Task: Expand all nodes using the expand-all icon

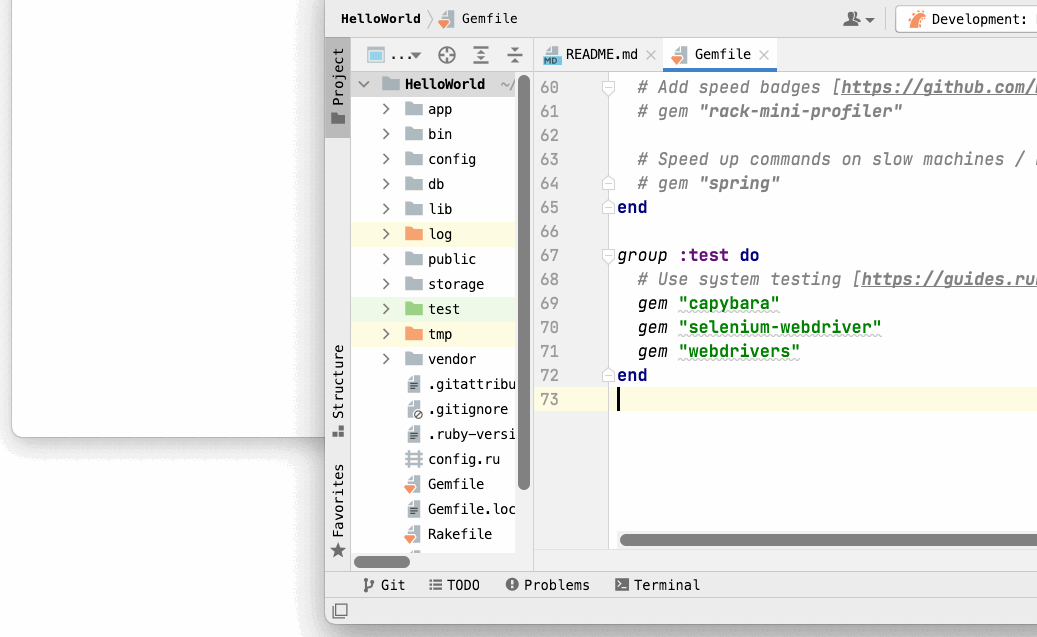Action: [x=480, y=54]
